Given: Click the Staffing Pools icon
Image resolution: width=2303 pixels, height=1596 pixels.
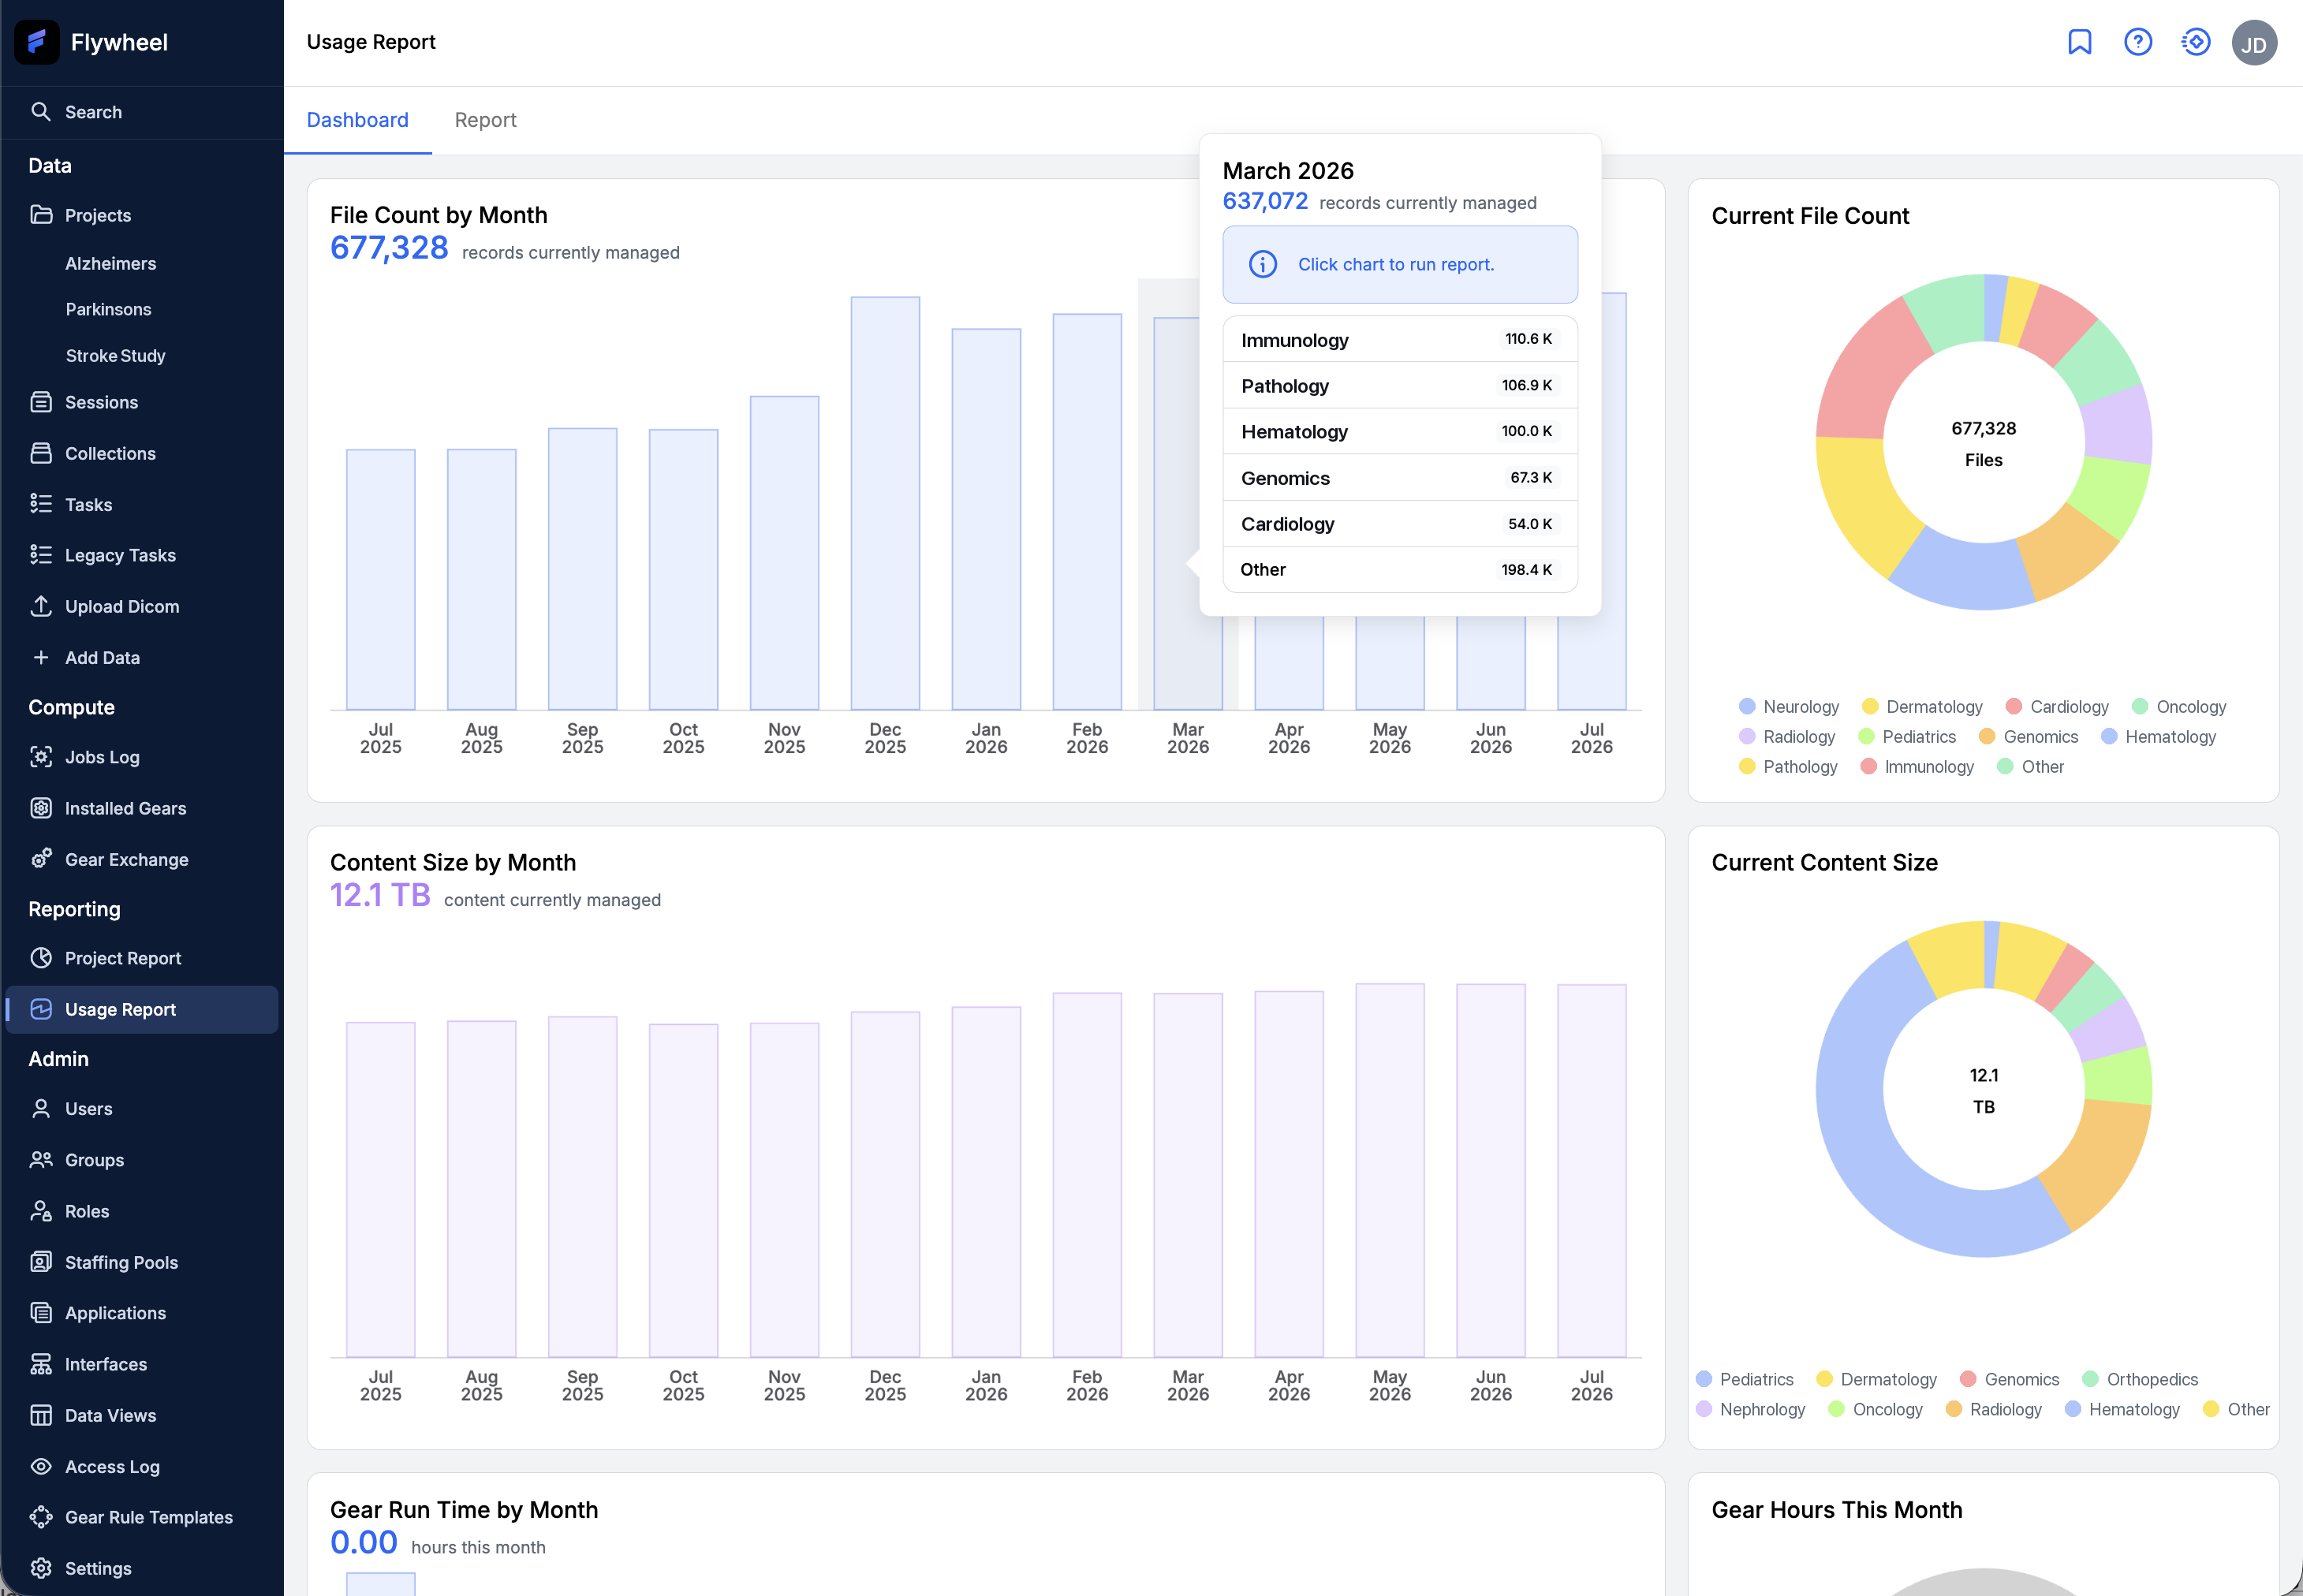Looking at the screenshot, I should click(x=41, y=1262).
